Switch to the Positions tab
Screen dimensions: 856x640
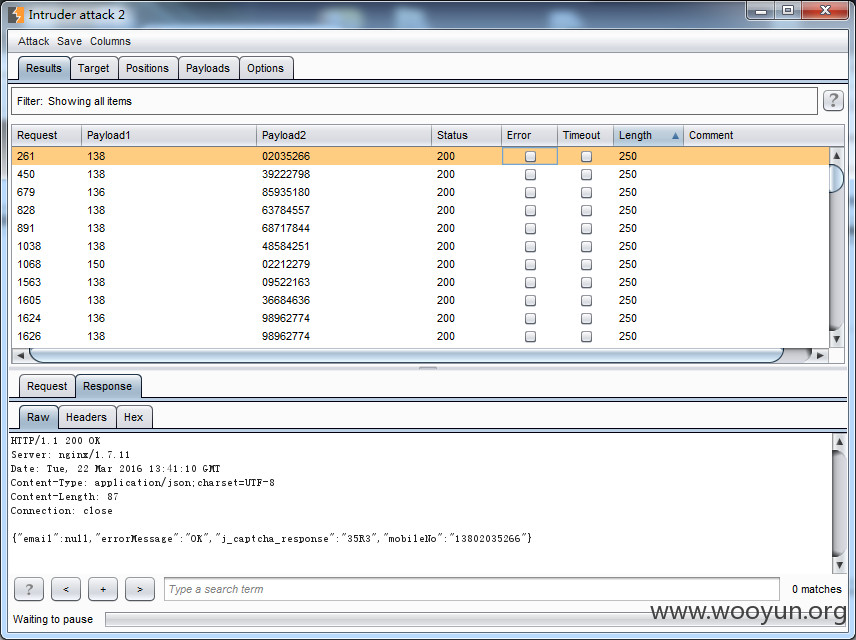click(147, 68)
